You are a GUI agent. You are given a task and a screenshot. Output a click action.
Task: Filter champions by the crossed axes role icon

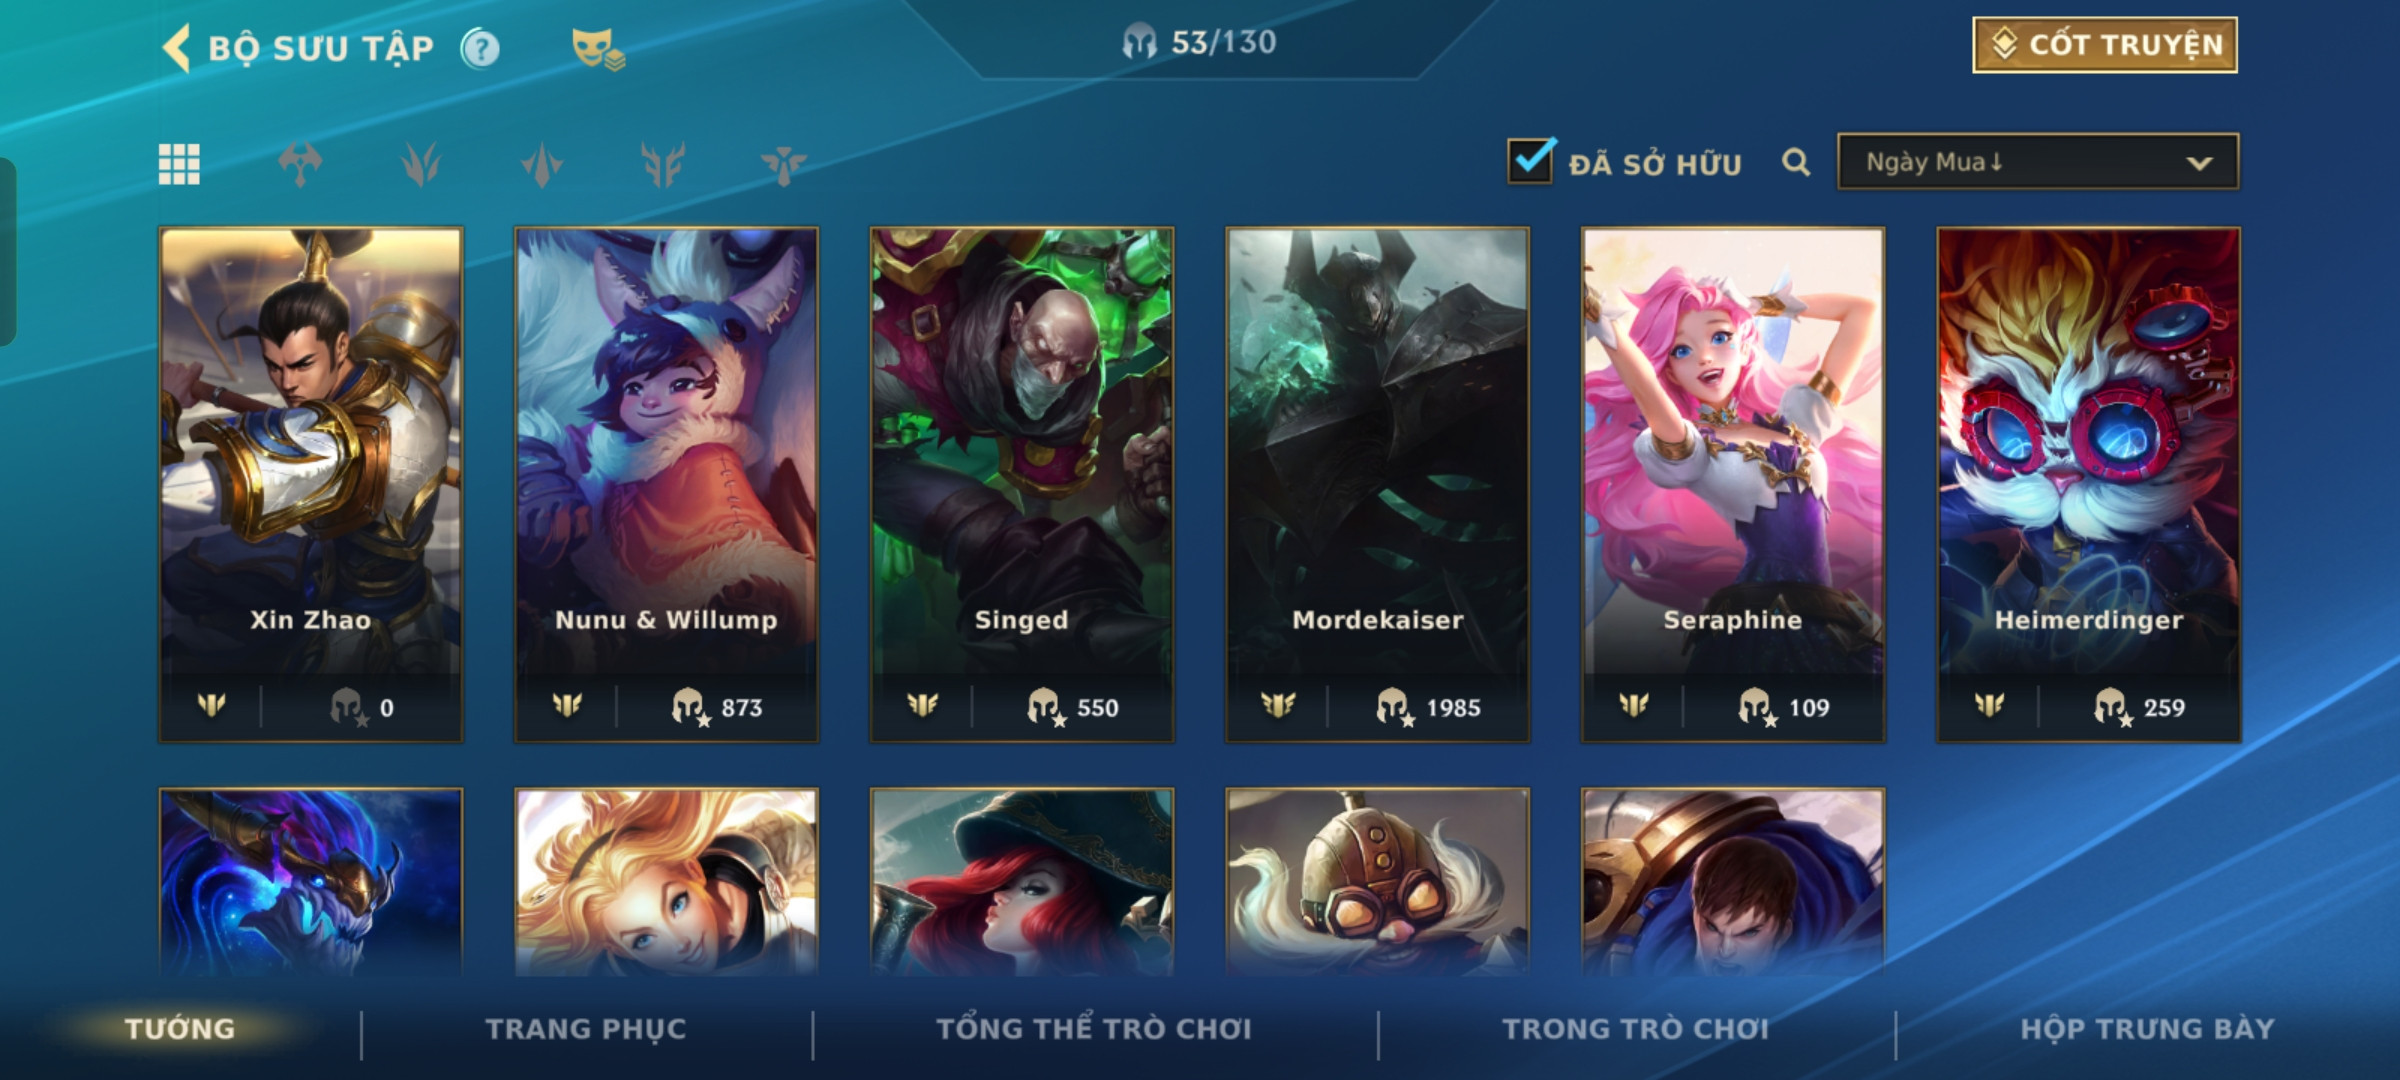(x=300, y=164)
